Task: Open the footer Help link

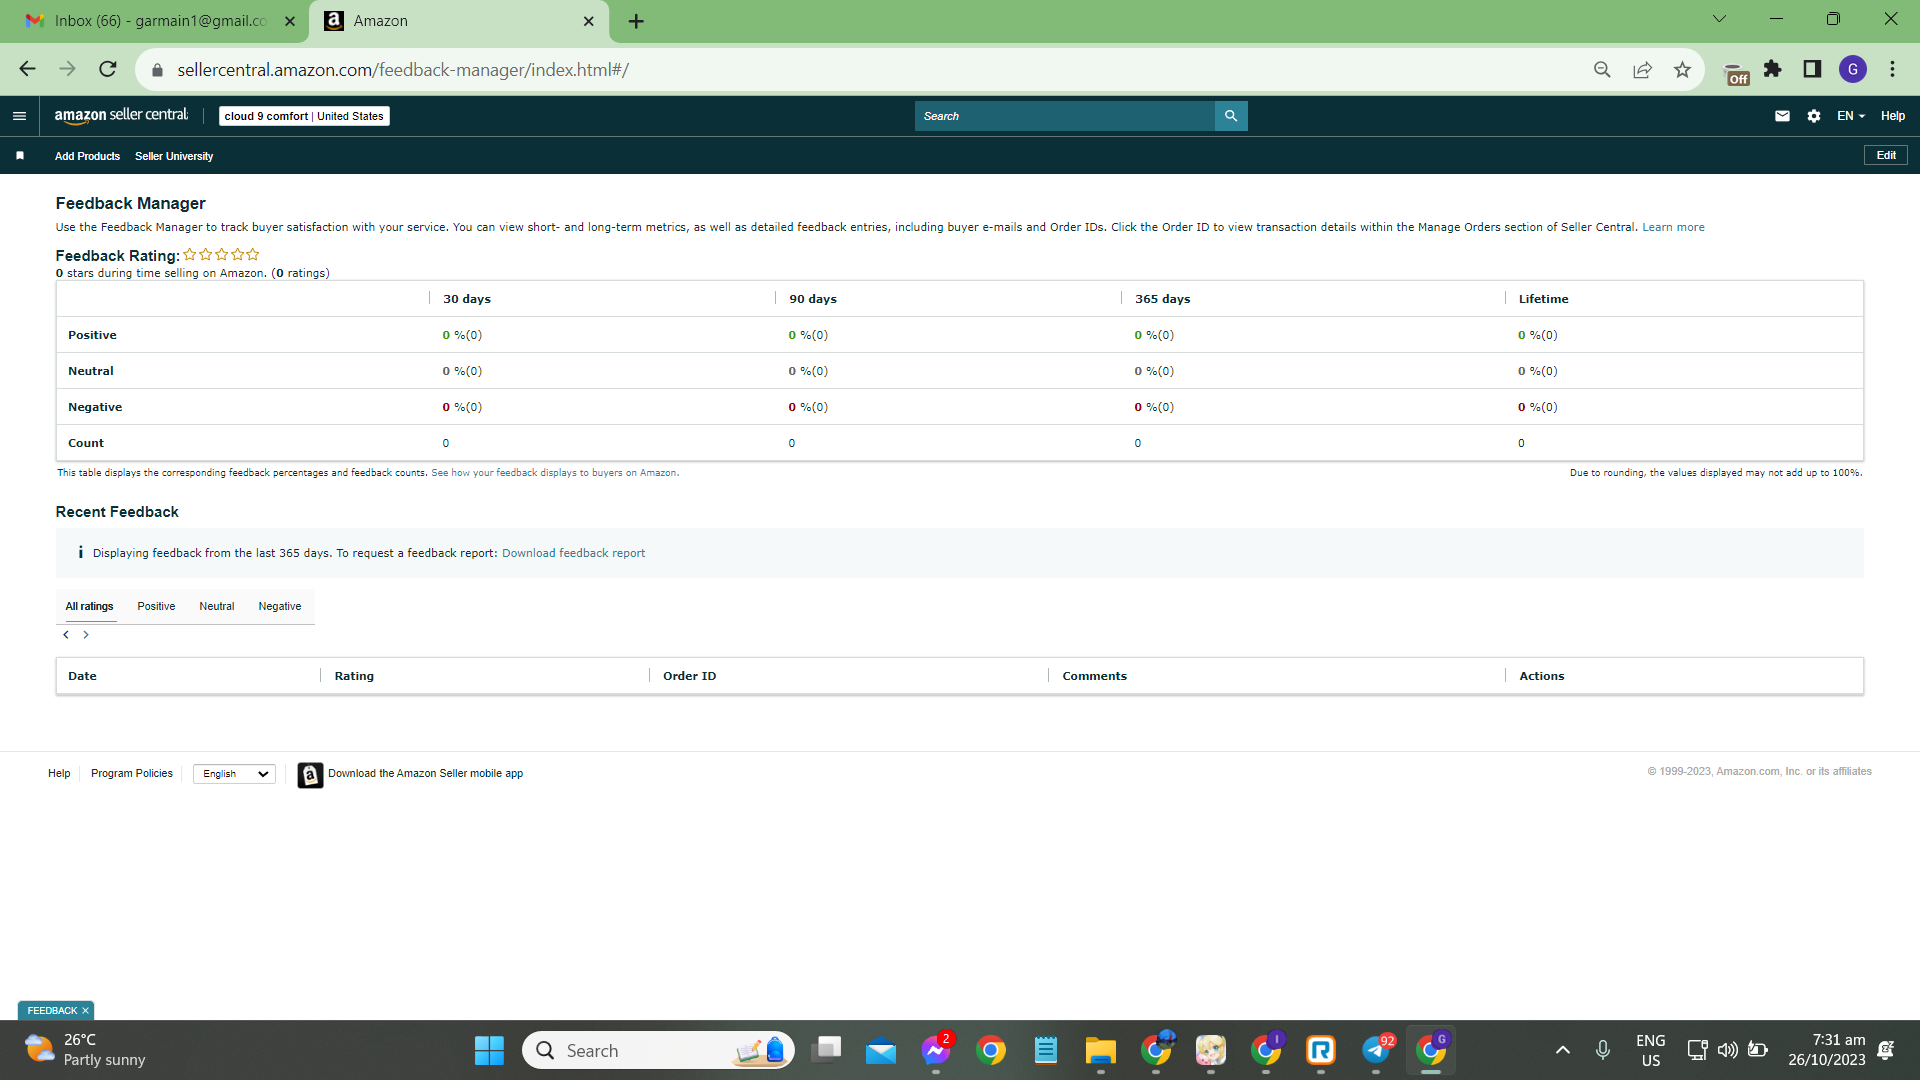Action: coord(59,774)
